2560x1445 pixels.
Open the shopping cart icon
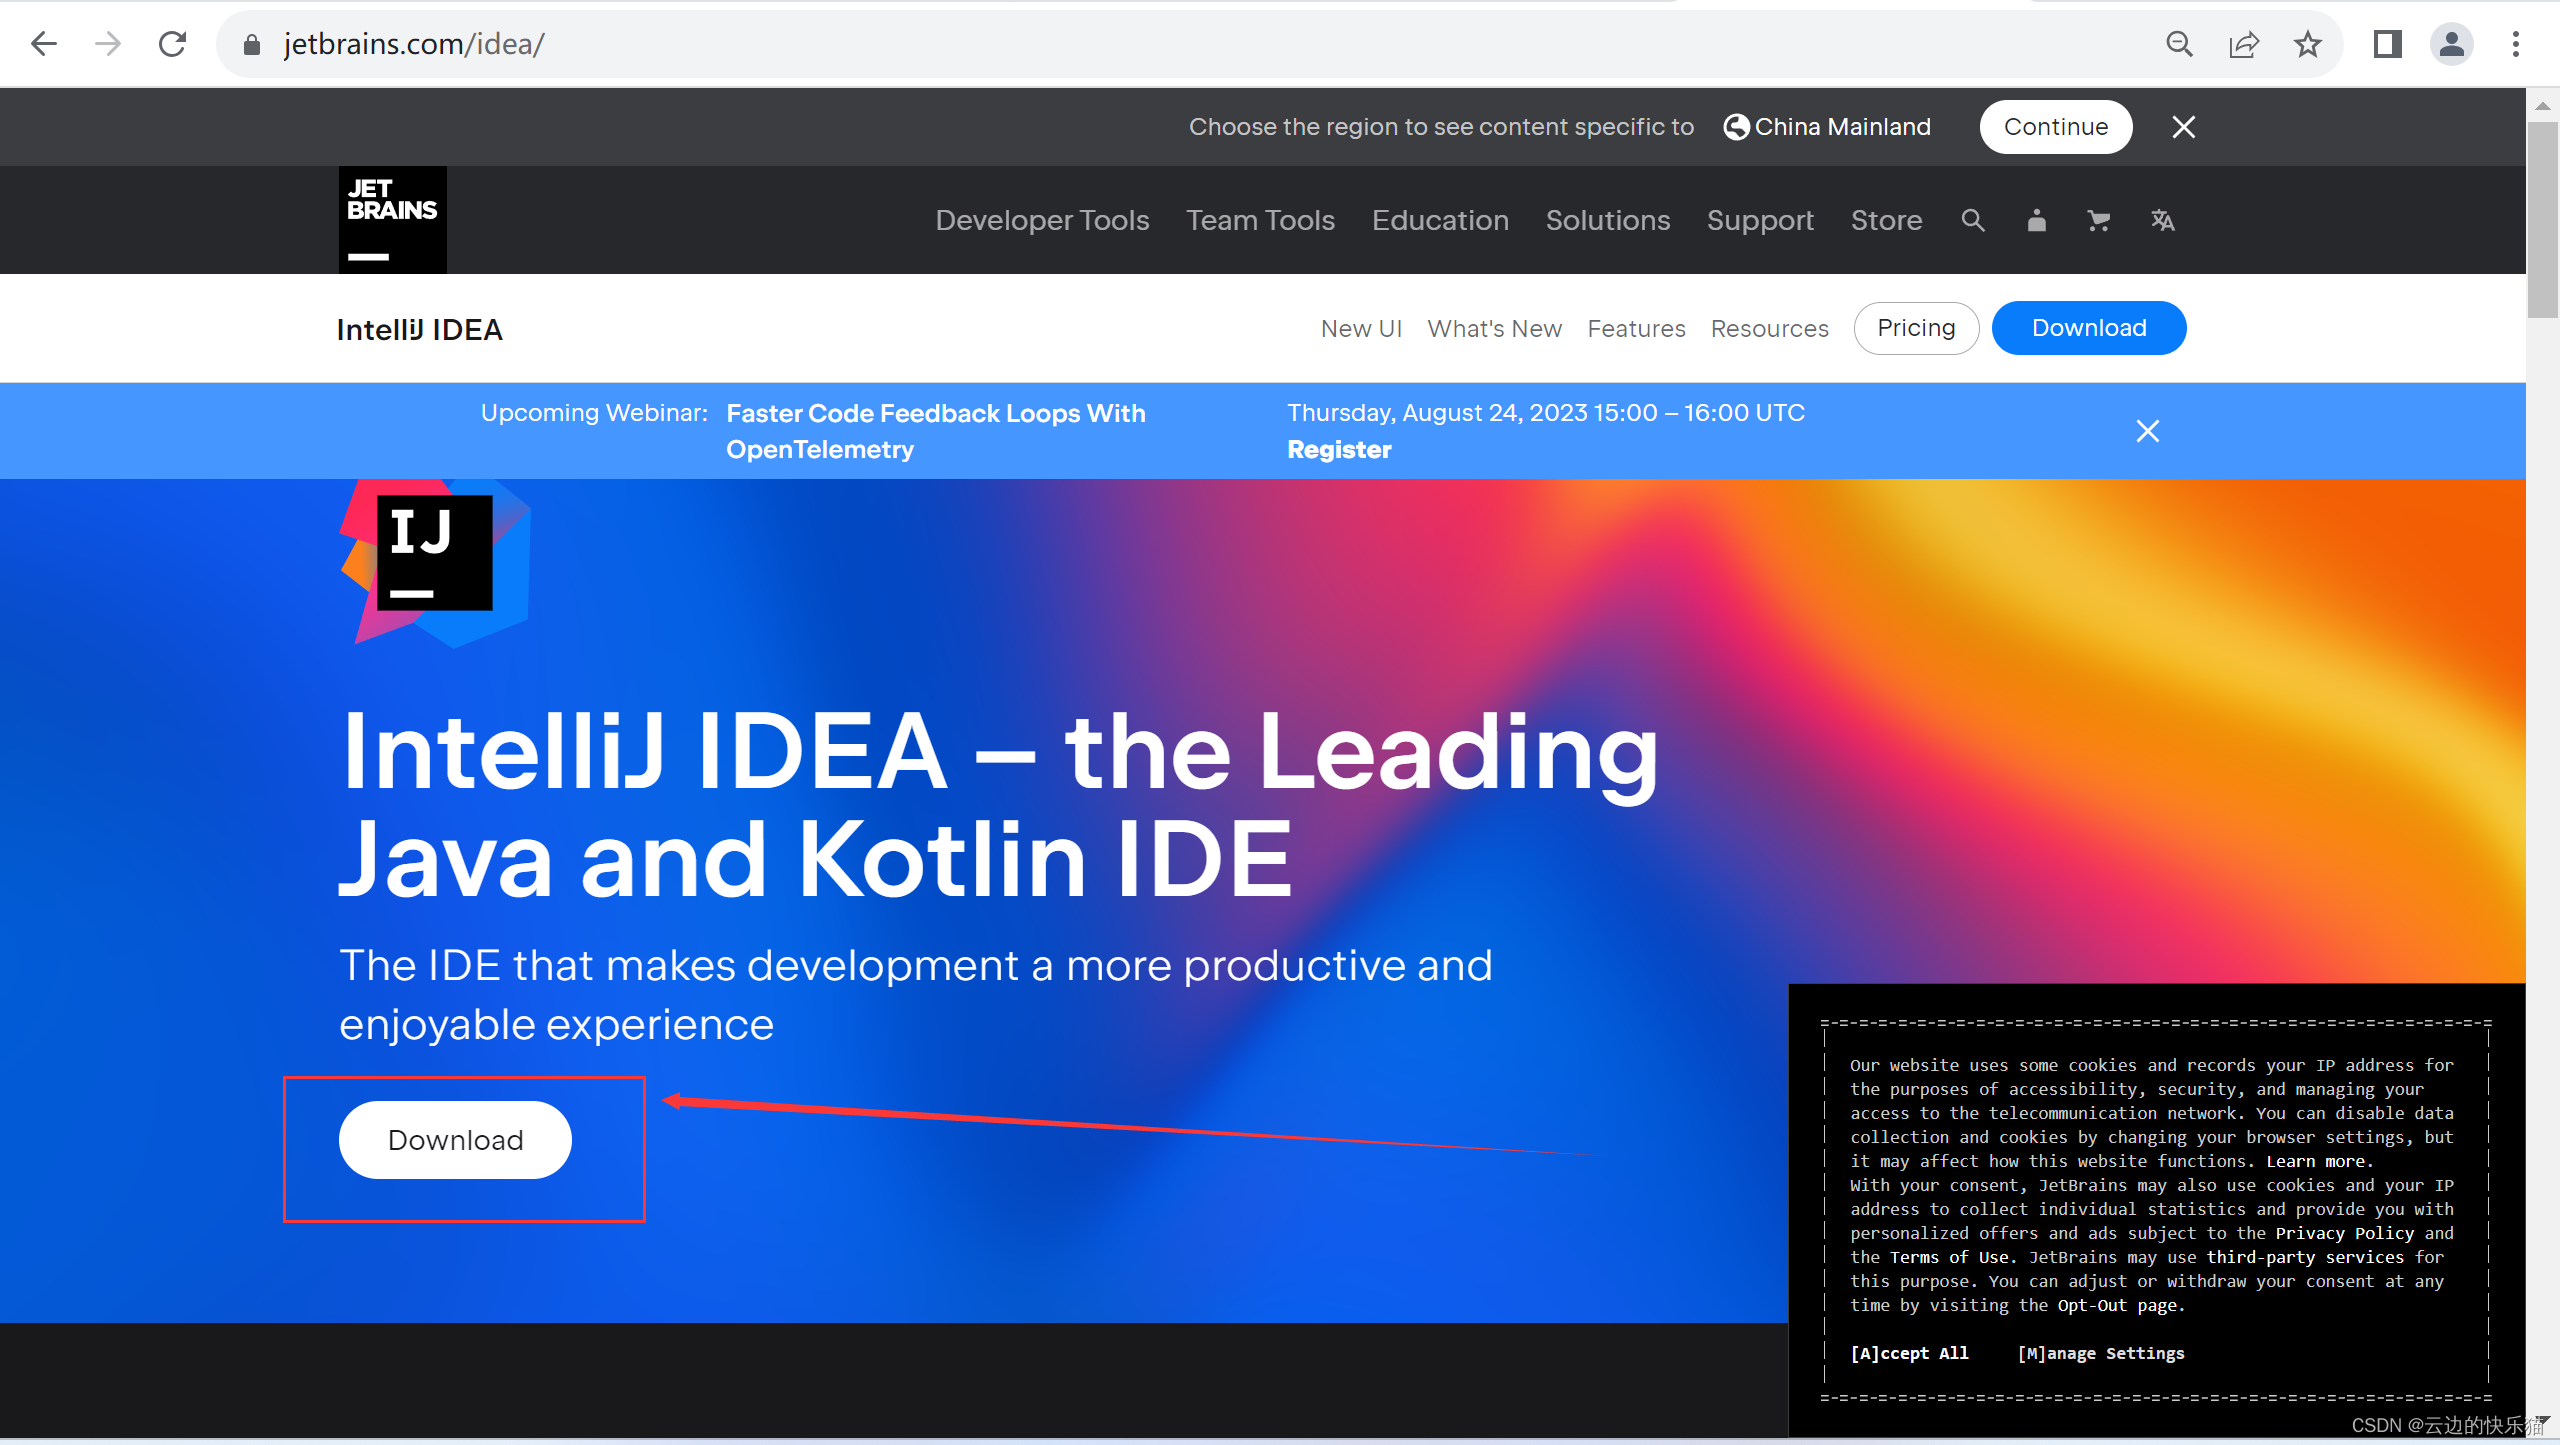(x=2099, y=220)
